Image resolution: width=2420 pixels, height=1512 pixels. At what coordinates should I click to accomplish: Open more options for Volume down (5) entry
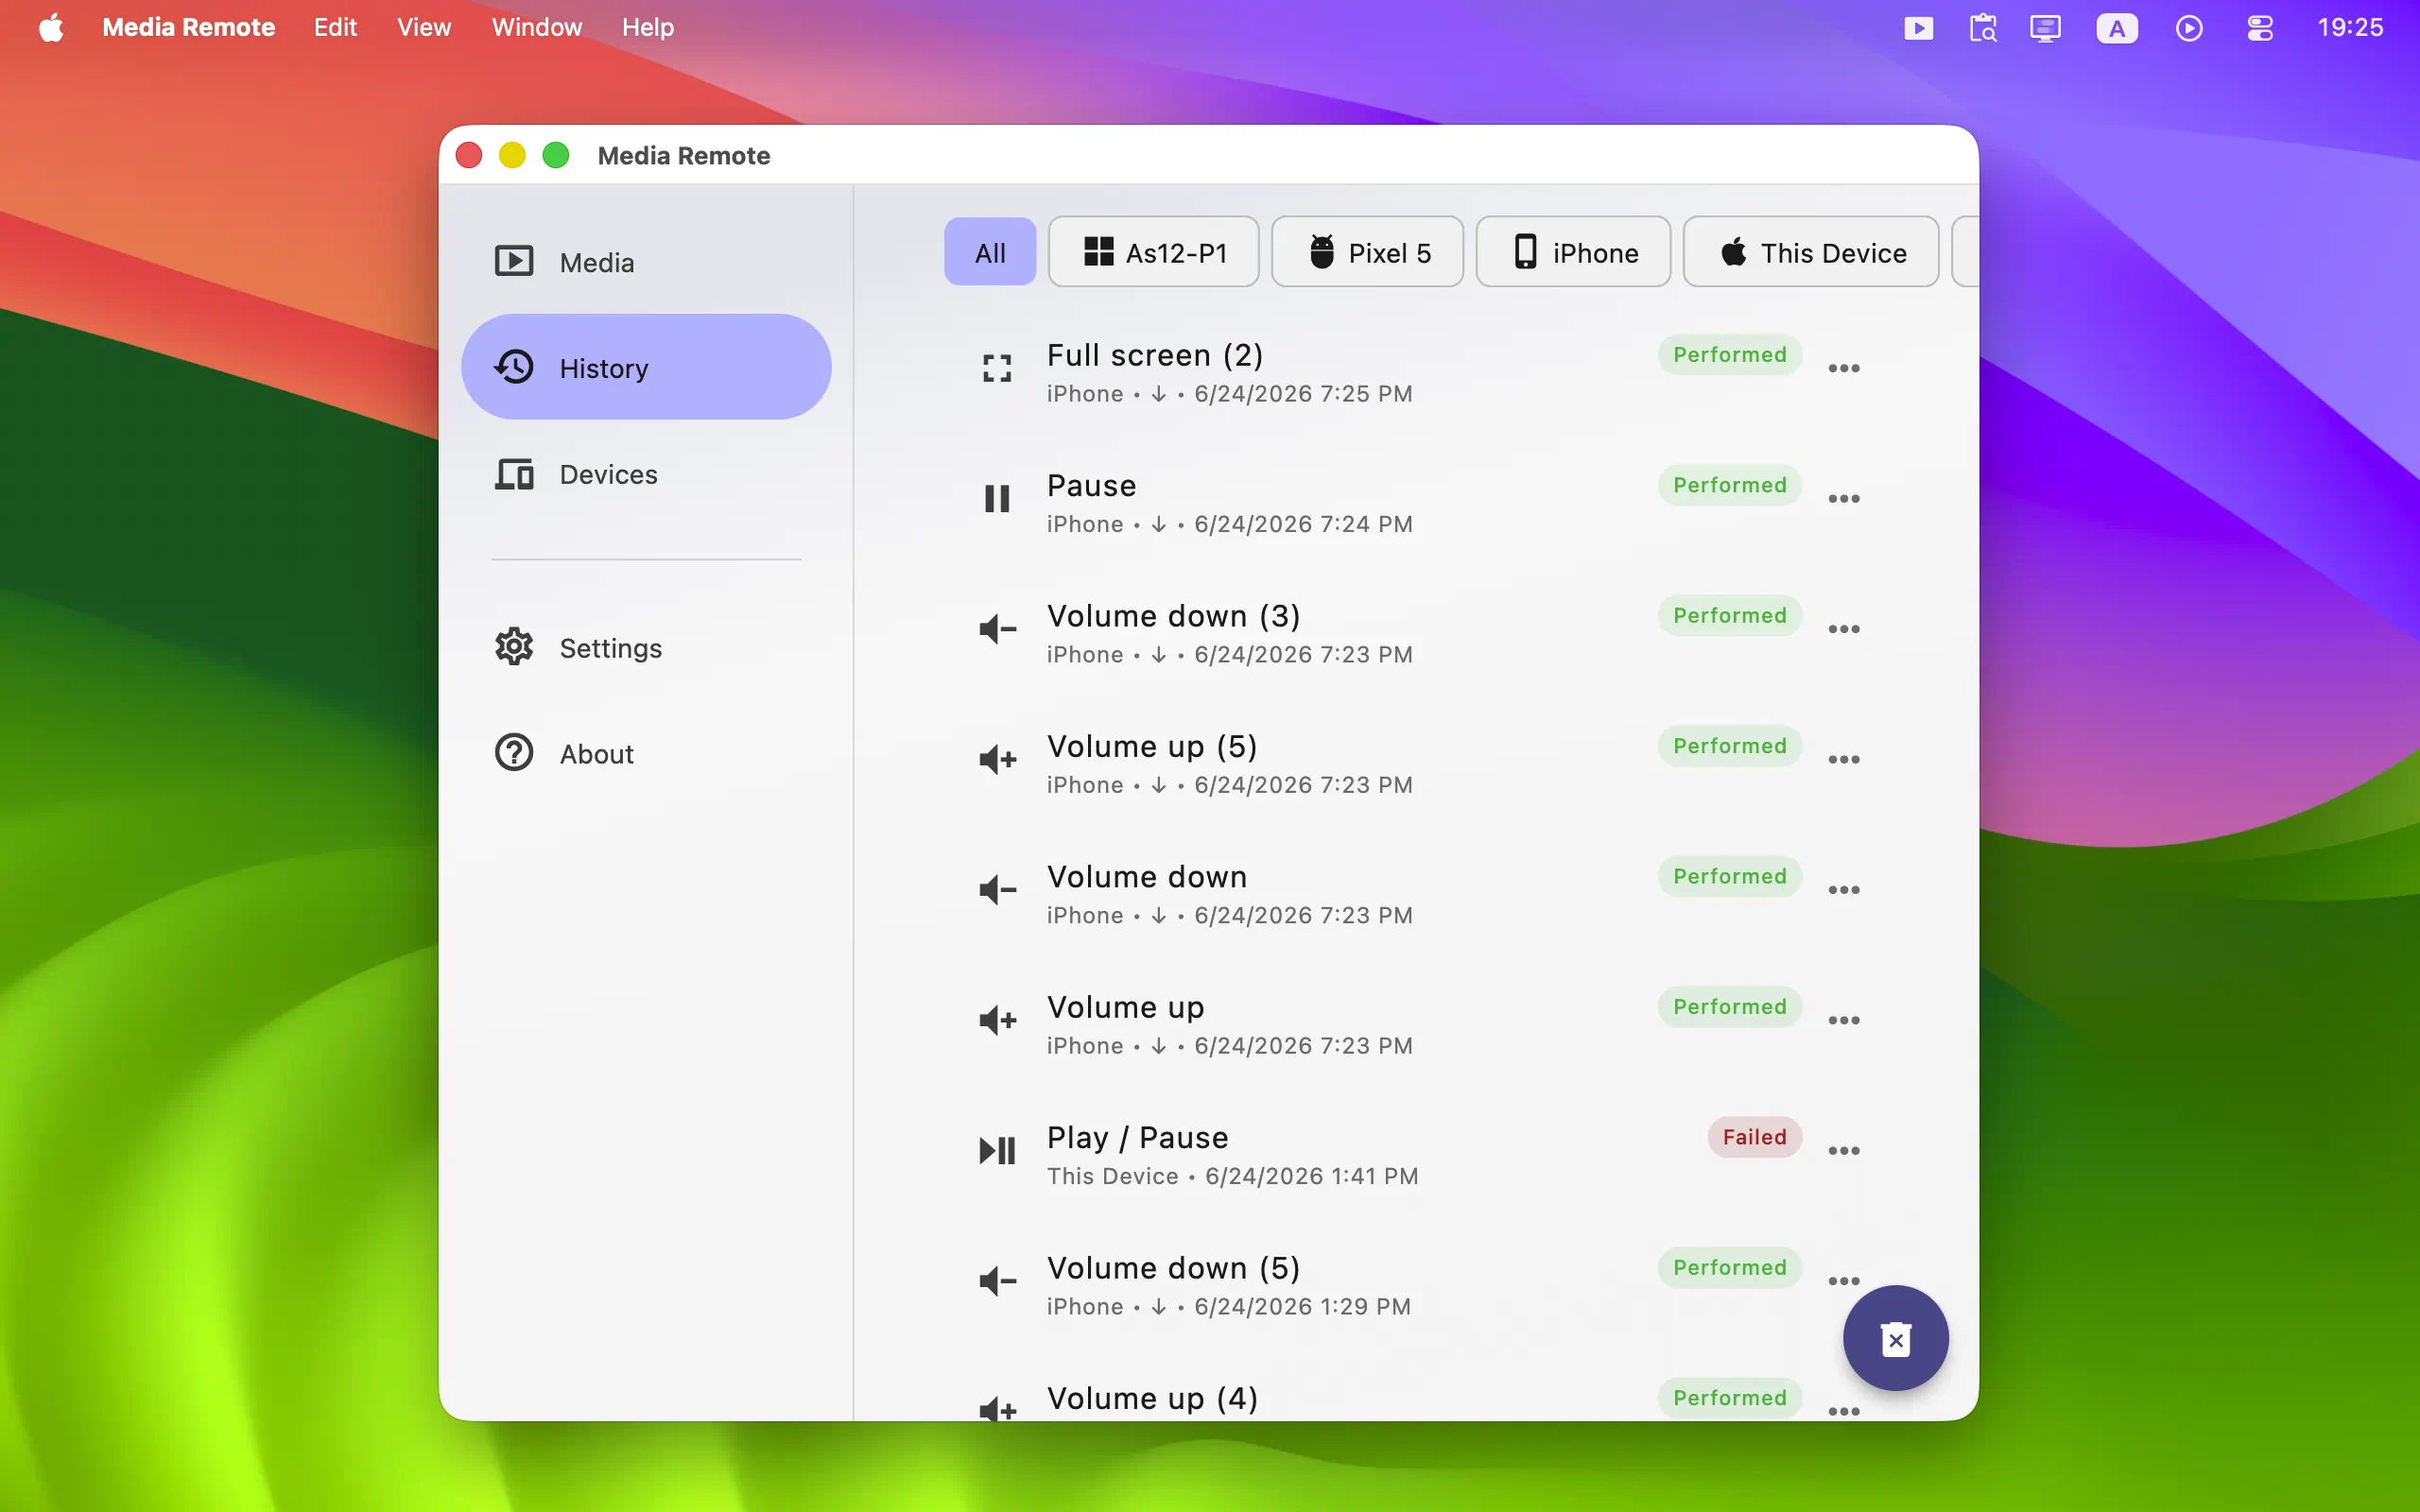coord(1843,1281)
